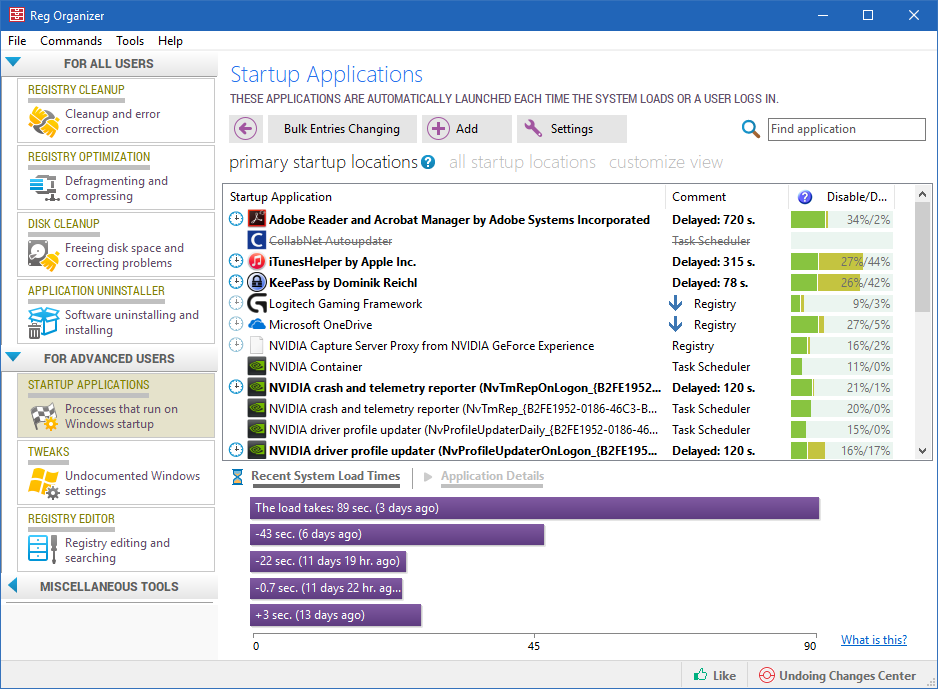938x689 pixels.
Task: Click the blue help icon beside primary startup locations
Action: tap(428, 162)
